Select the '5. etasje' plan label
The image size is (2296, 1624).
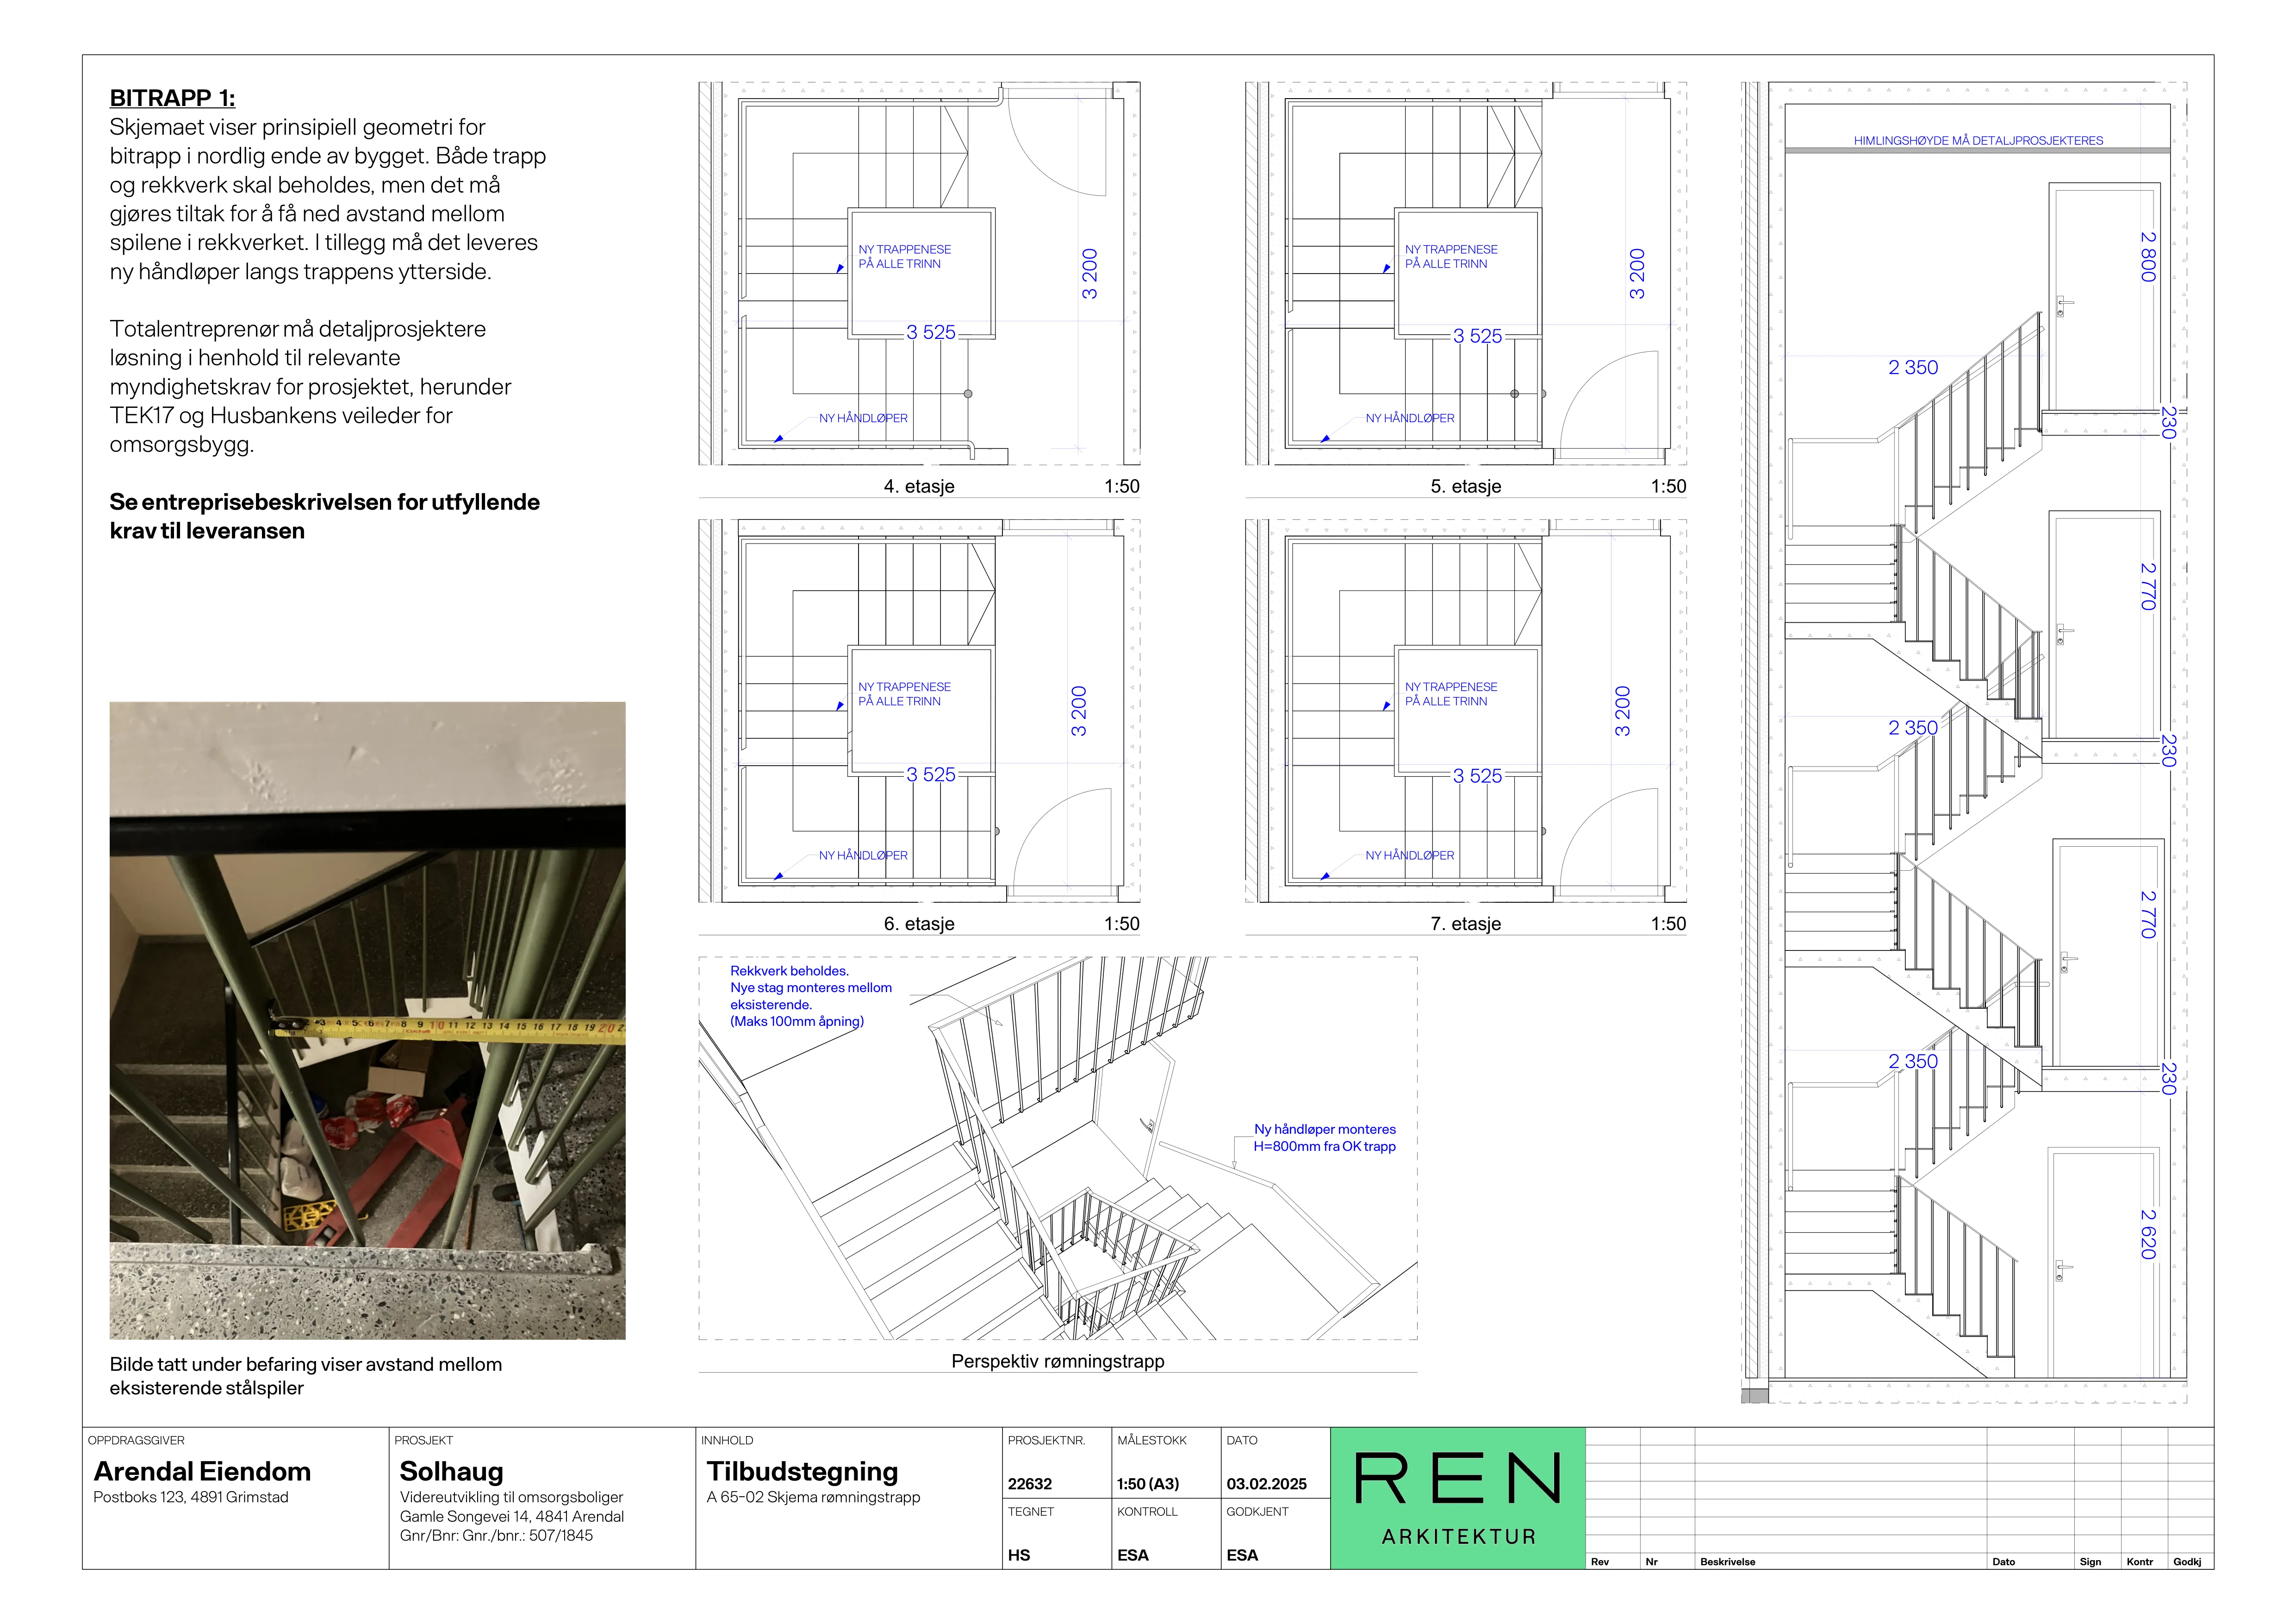pos(1466,486)
